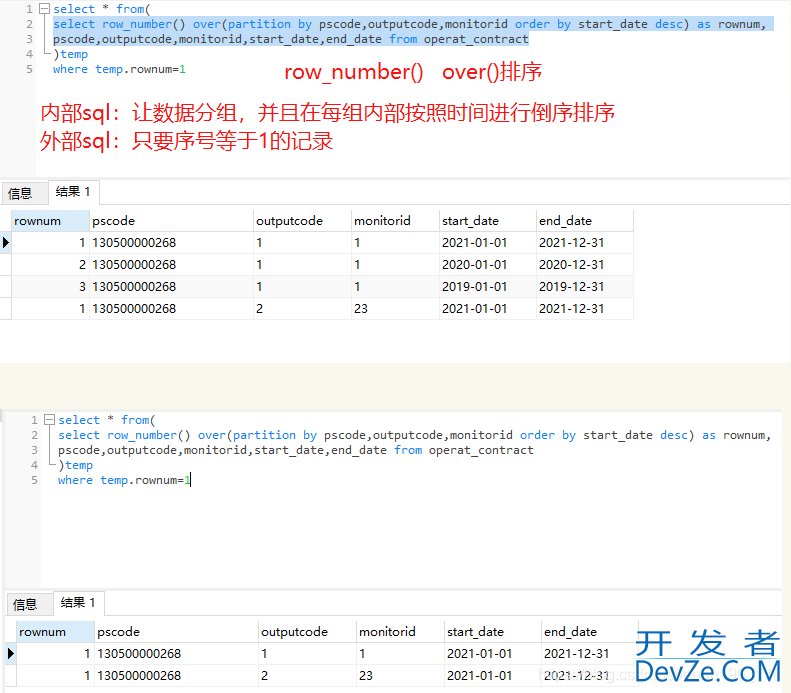Select rownum cell 3 in upper grid

pyautogui.click(x=50, y=286)
